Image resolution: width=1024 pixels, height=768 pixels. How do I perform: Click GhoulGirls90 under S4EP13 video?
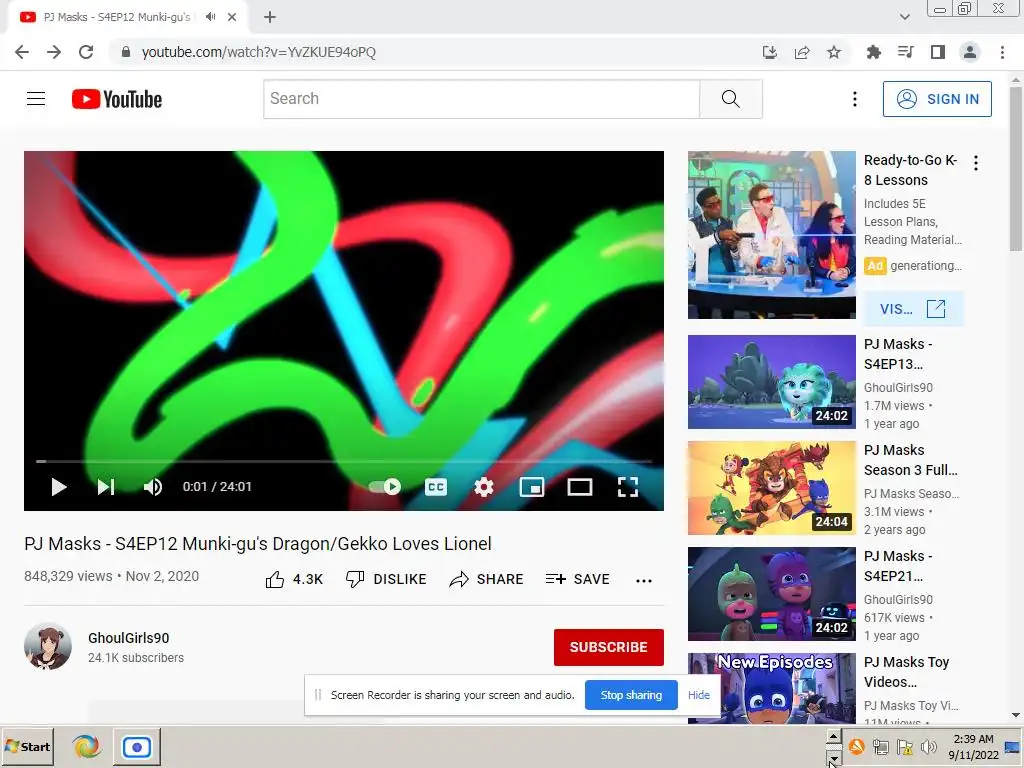pyautogui.click(x=898, y=387)
